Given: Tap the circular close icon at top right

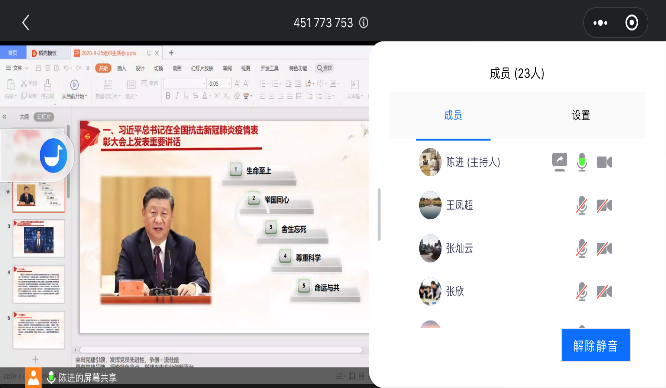Looking at the screenshot, I should pyautogui.click(x=631, y=23).
